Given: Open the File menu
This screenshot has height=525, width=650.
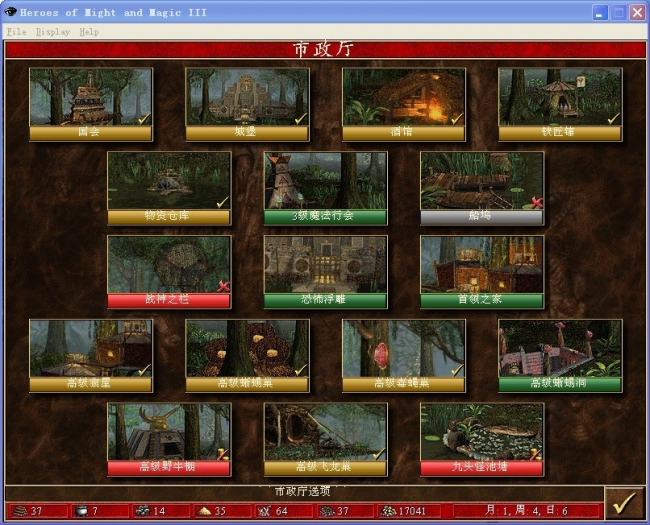Looking at the screenshot, I should (x=17, y=32).
